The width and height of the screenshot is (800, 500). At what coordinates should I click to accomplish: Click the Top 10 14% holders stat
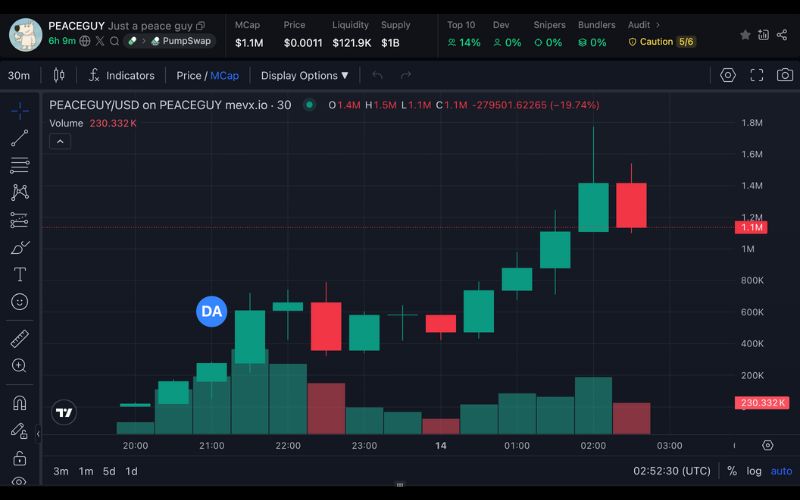[464, 34]
